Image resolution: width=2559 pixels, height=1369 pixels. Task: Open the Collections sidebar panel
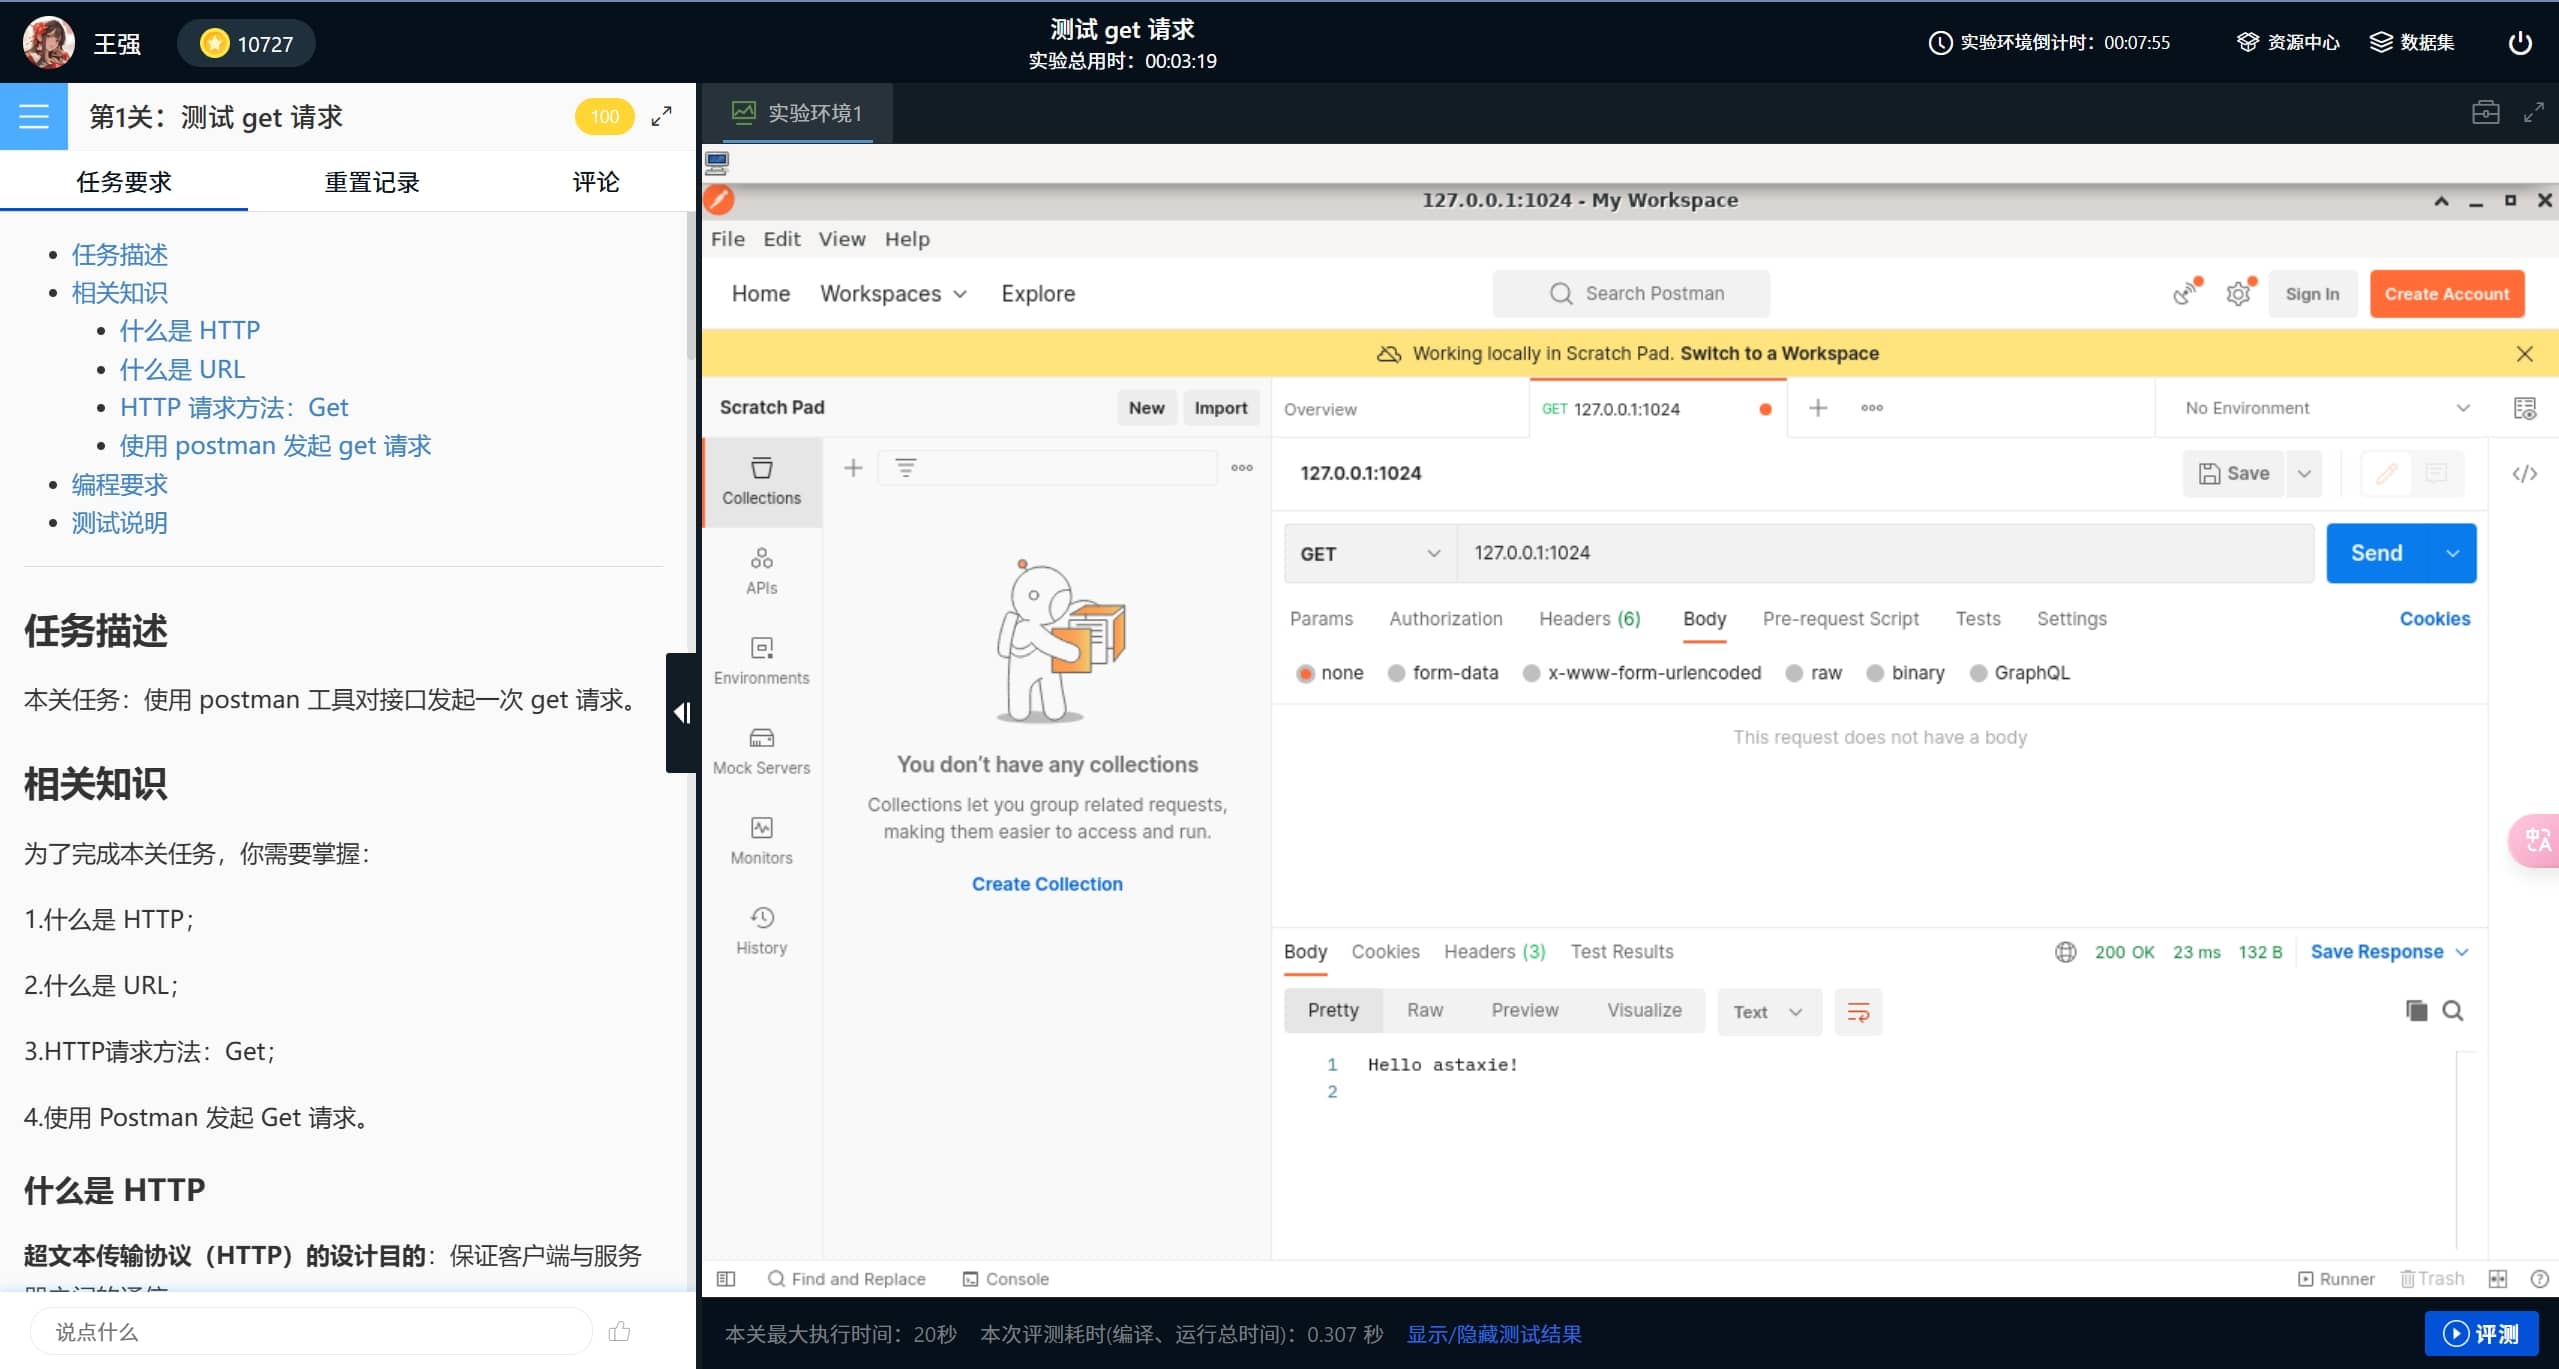[x=761, y=481]
